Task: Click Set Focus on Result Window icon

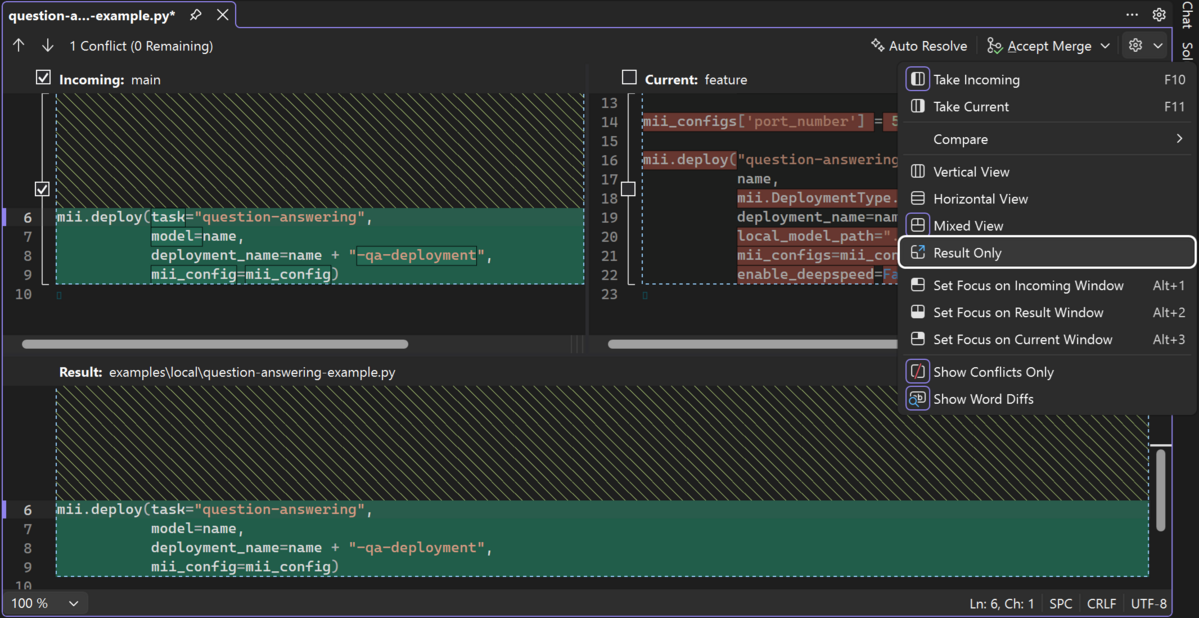Action: coord(918,312)
